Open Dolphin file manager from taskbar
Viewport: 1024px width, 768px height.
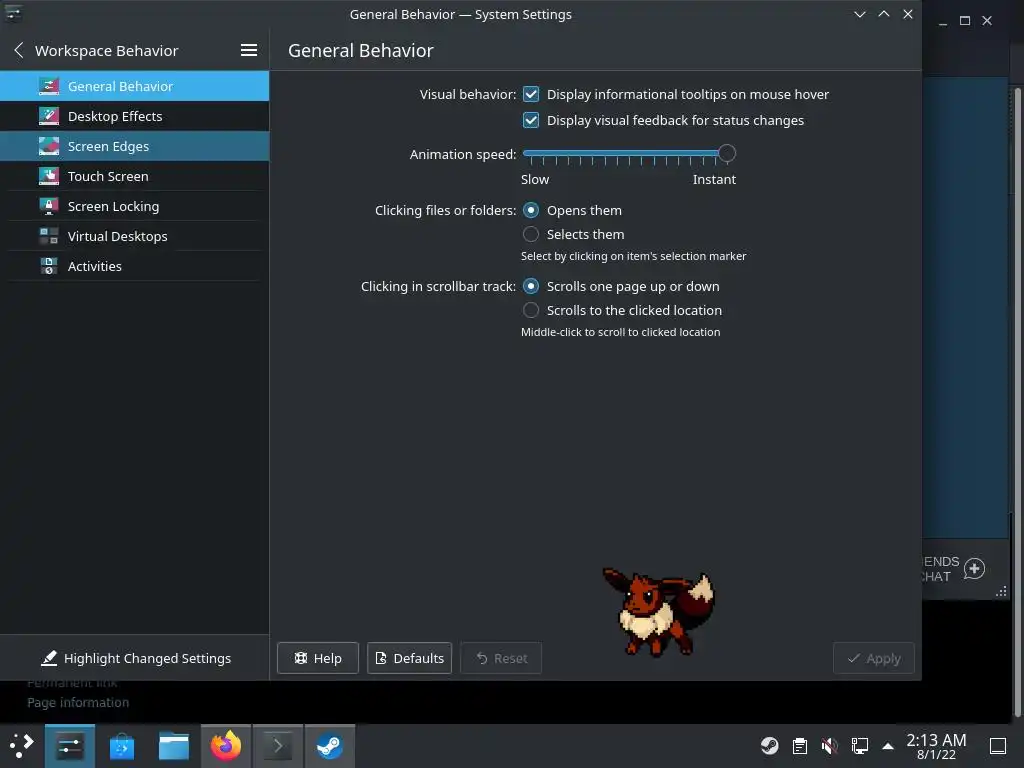coord(174,746)
